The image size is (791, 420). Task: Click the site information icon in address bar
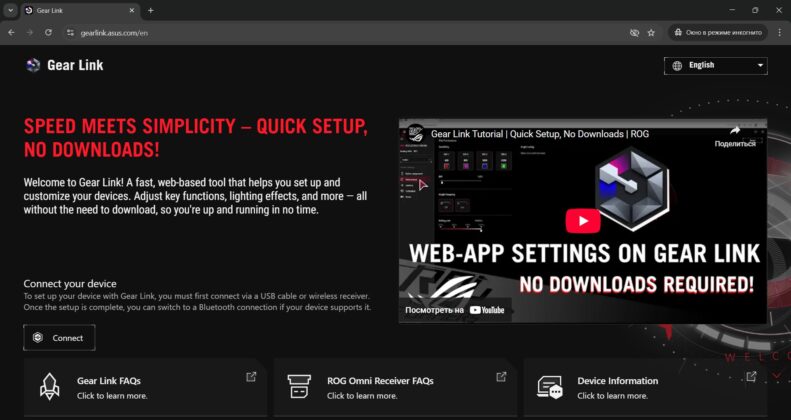71,33
